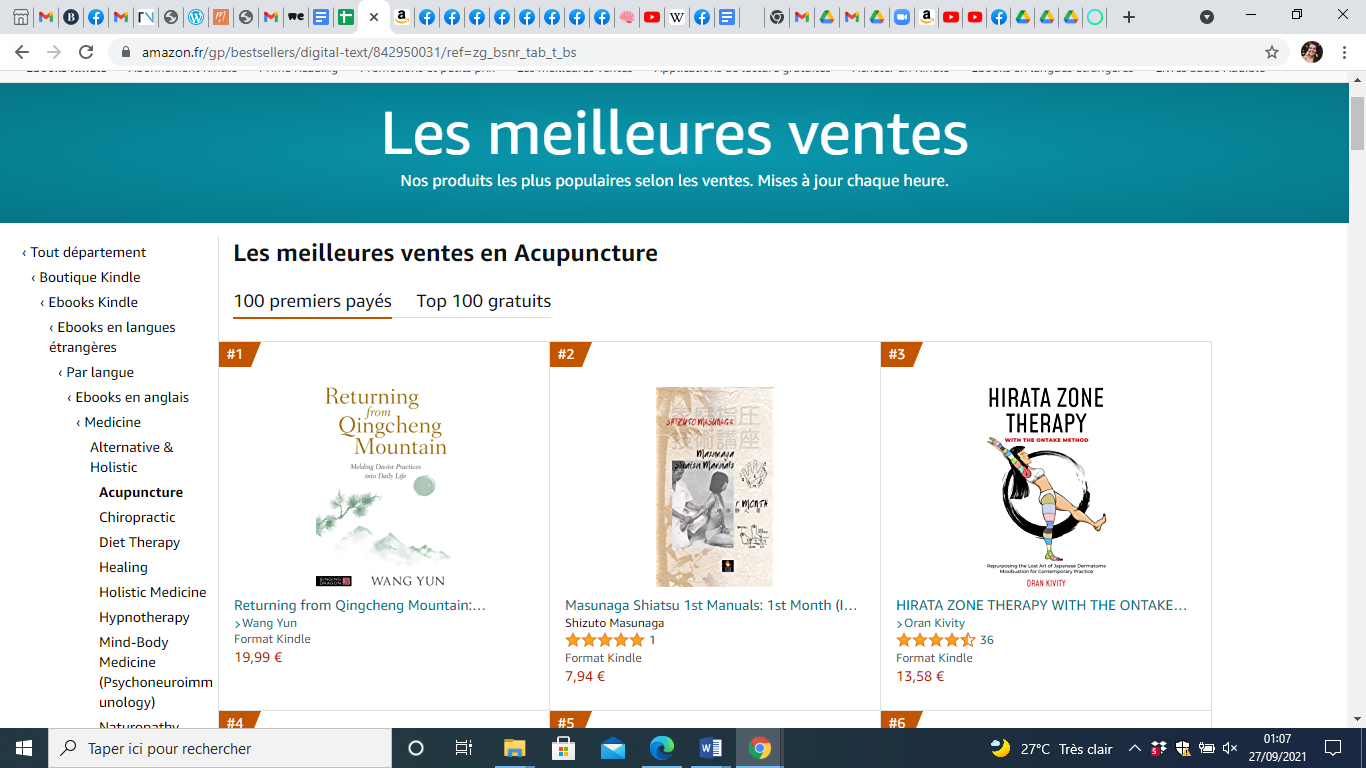The height and width of the screenshot is (768, 1366).
Task: Open File Explorer in the taskbar
Action: point(514,748)
